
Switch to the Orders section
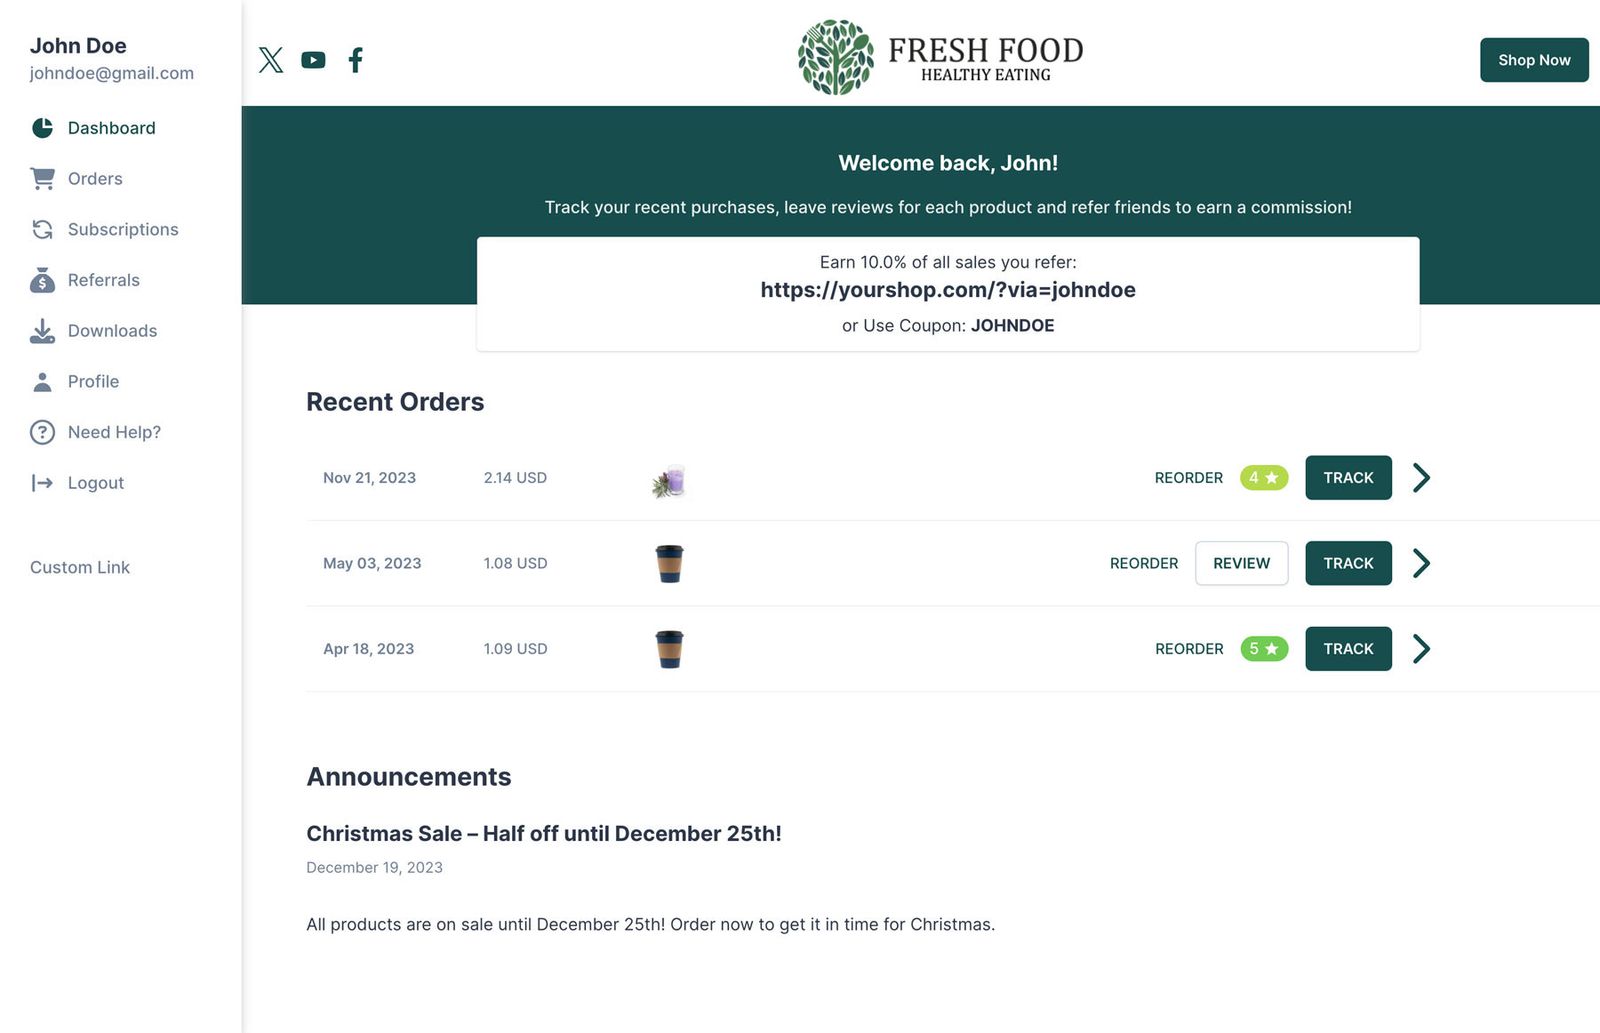pos(95,178)
